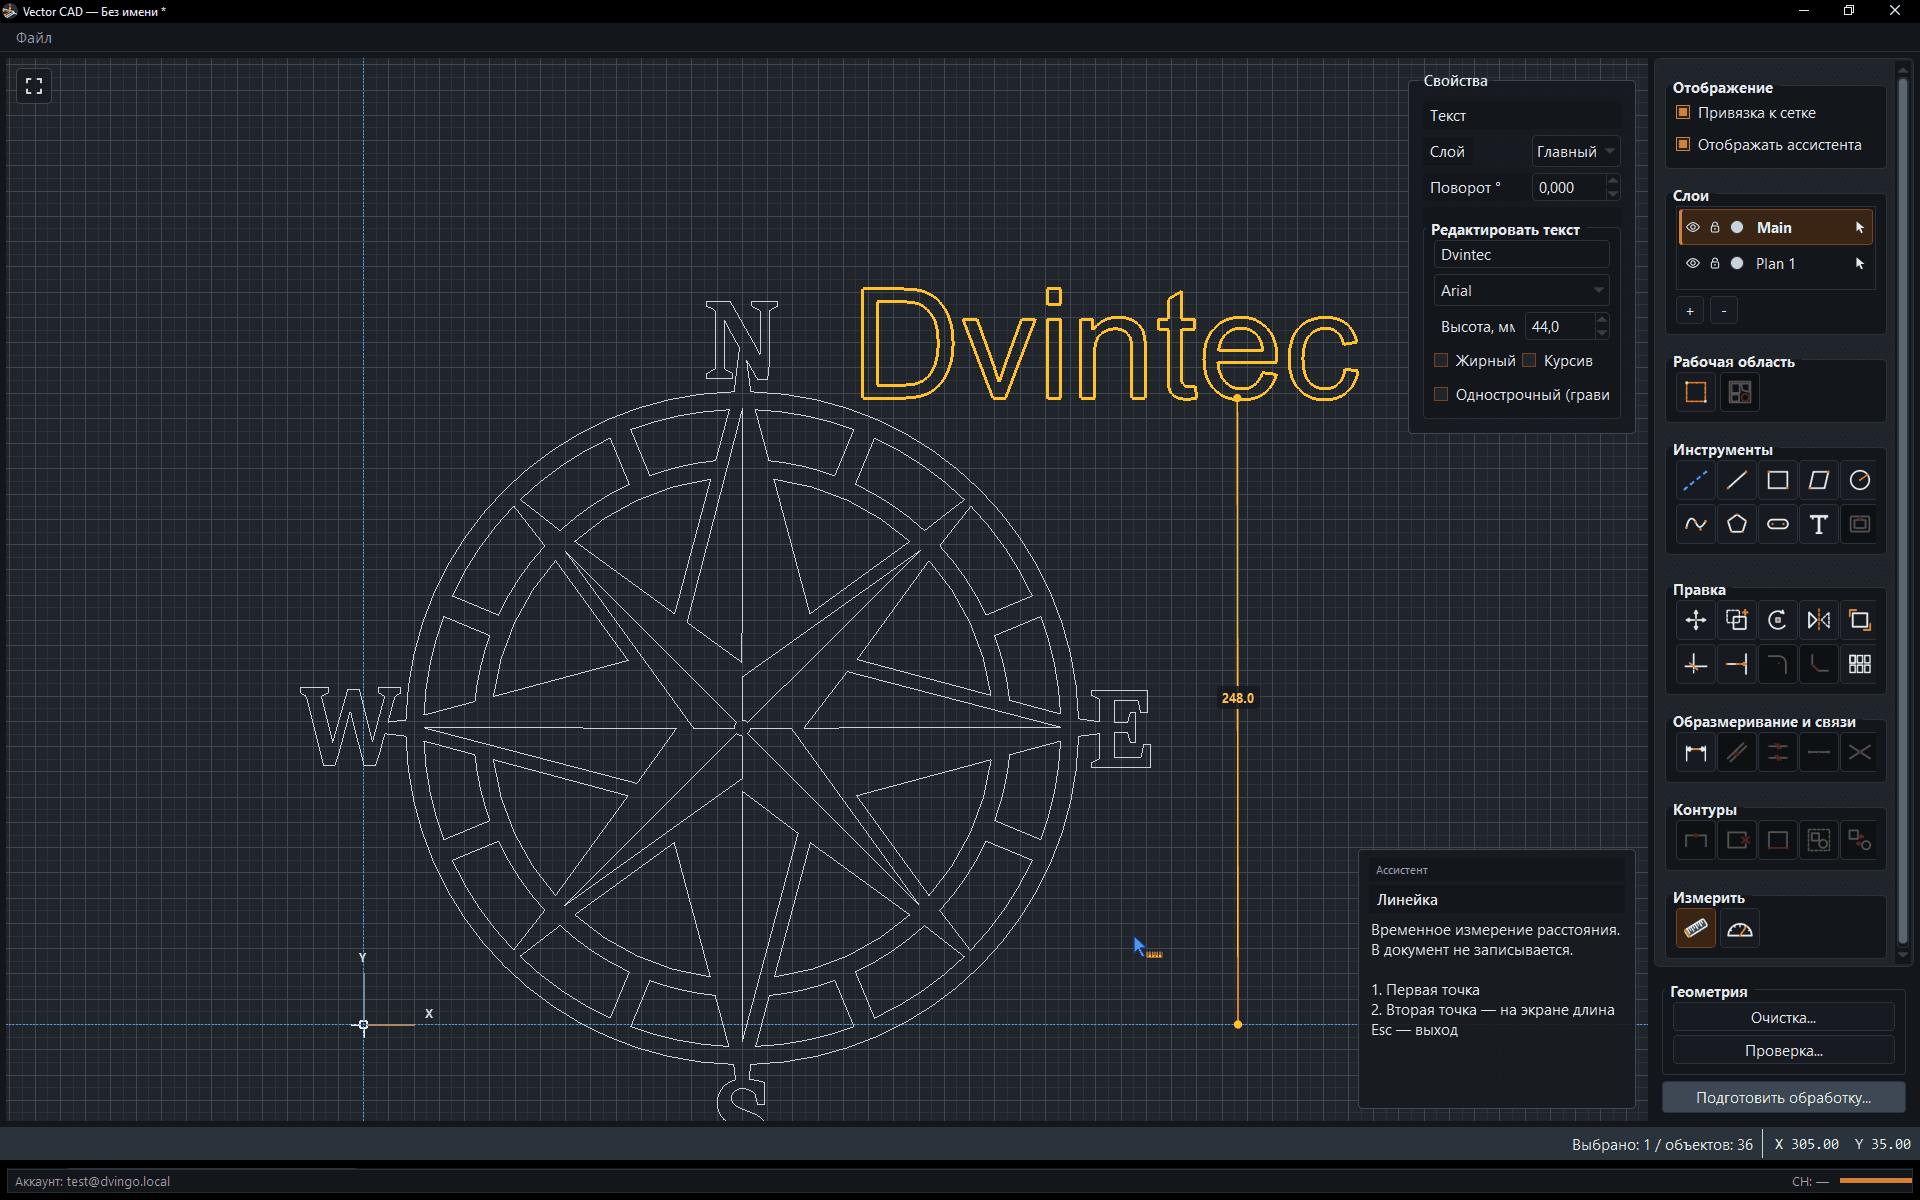Activate the Ruler measure tool
The image size is (1920, 1200).
tap(1696, 929)
